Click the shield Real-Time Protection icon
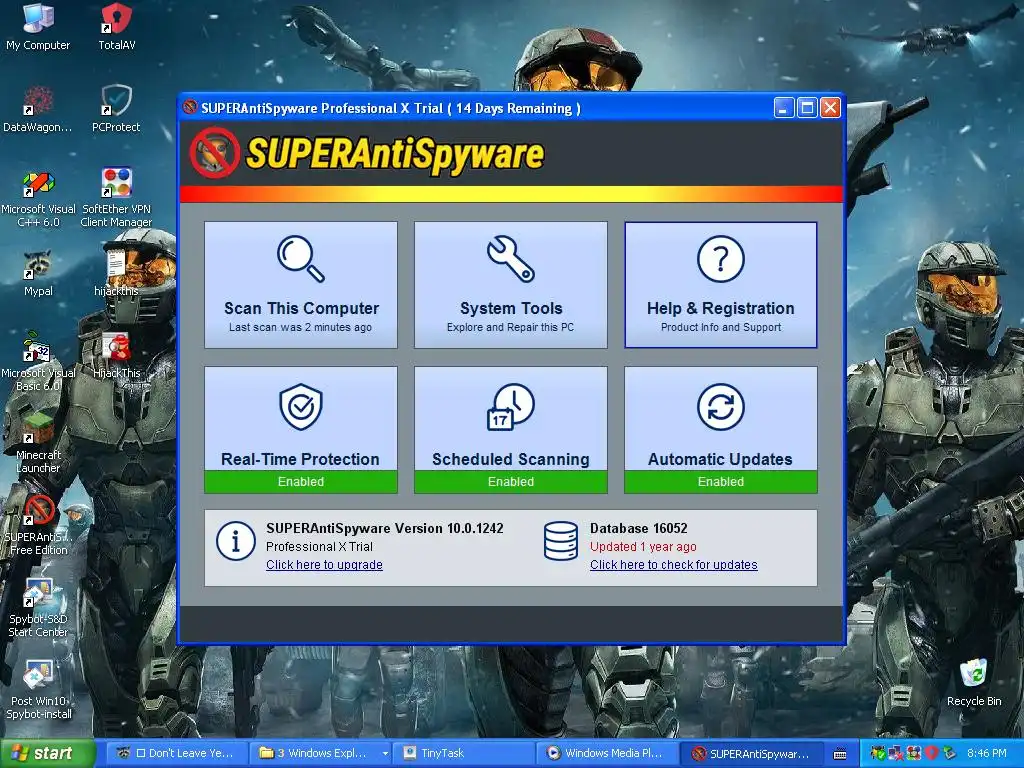The width and height of the screenshot is (1024, 768). tap(300, 406)
